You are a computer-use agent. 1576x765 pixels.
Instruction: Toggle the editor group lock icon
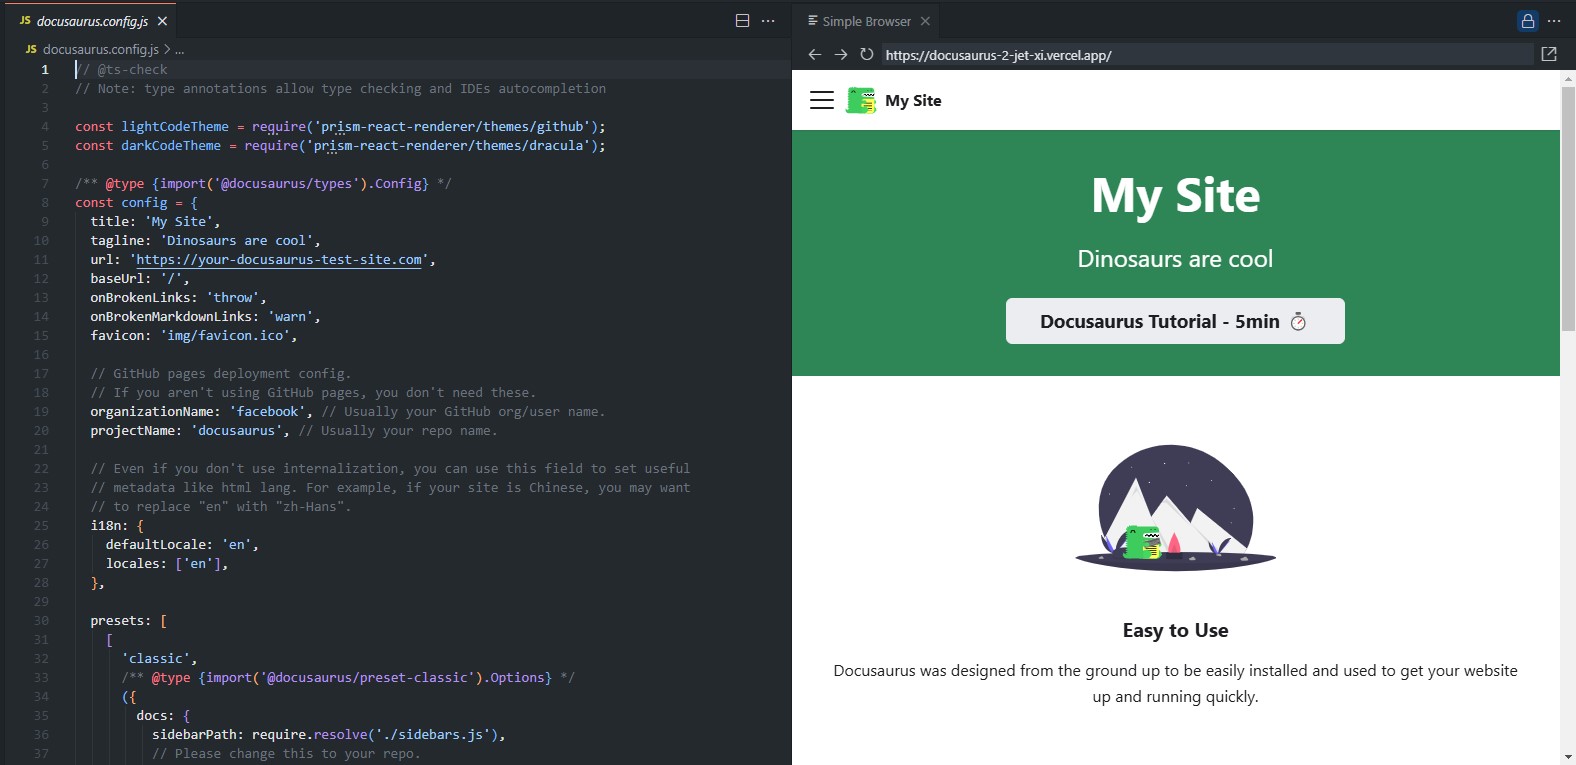point(1527,20)
